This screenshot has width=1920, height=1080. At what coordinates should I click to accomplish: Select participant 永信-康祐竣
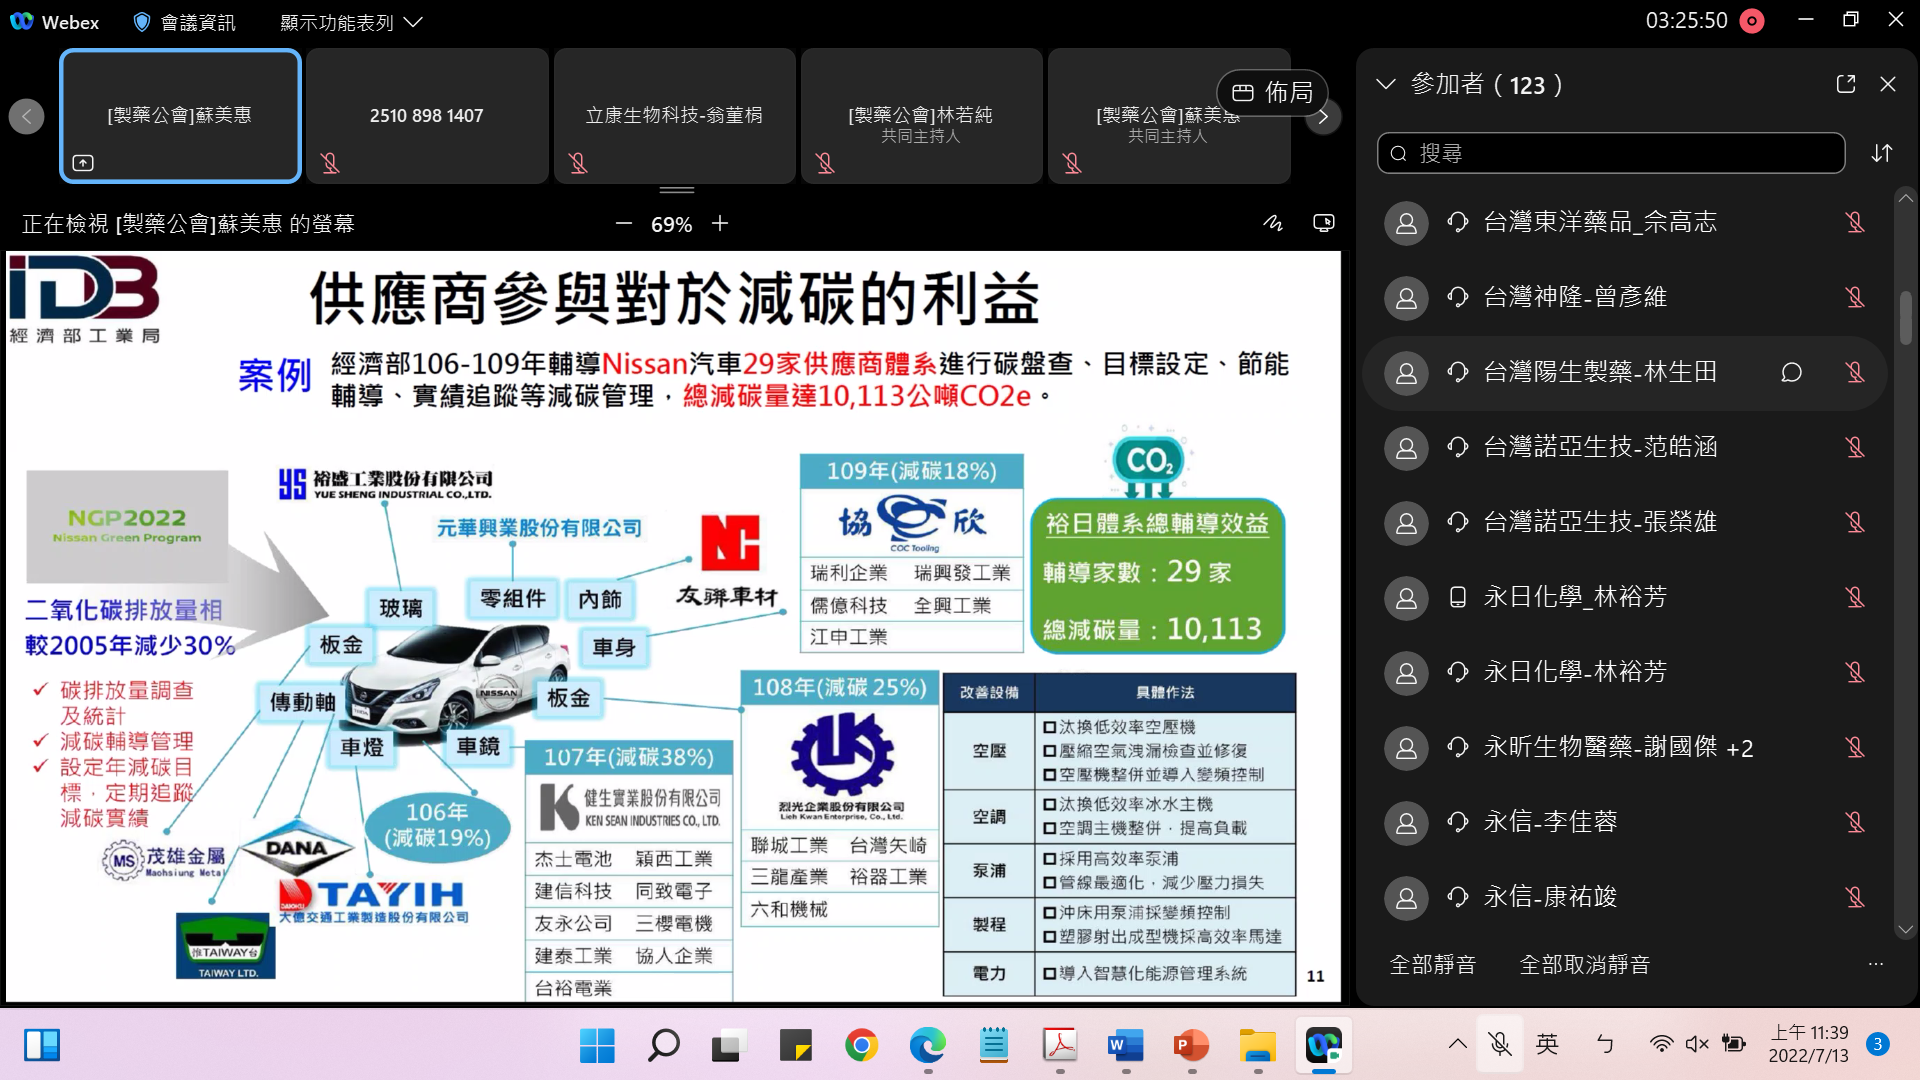click(x=1625, y=897)
